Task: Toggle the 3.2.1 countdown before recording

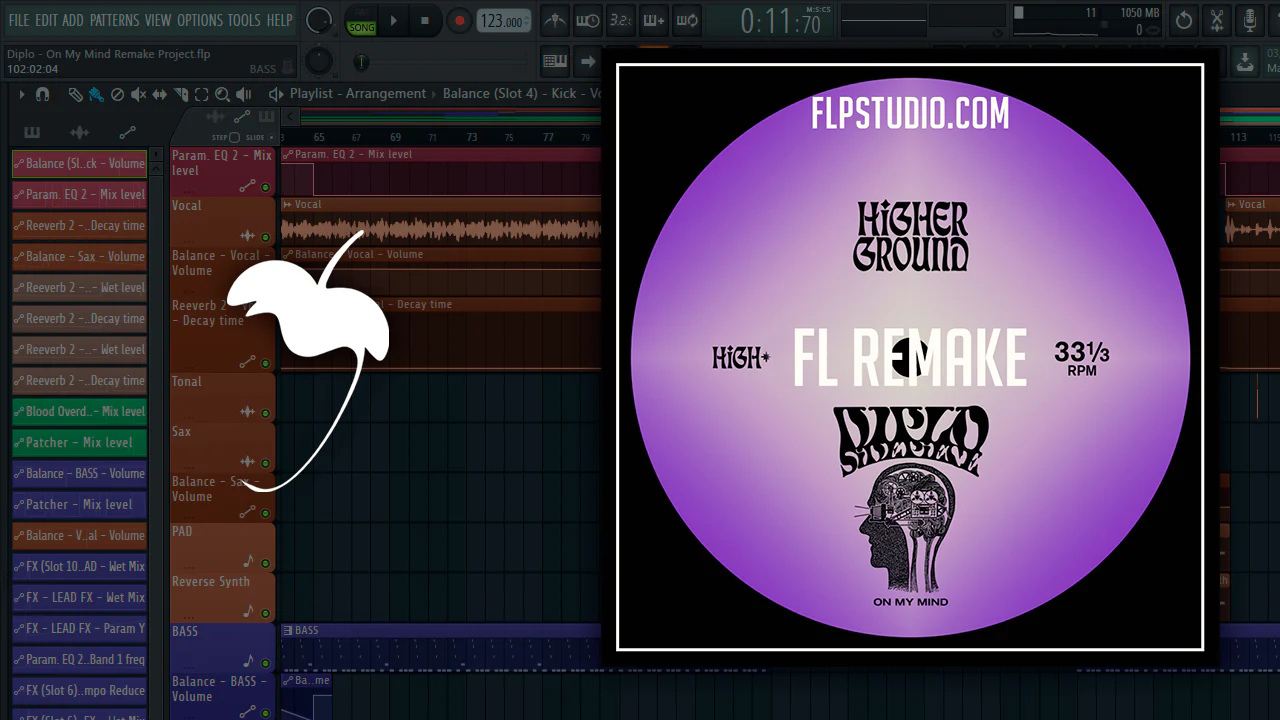Action: click(x=621, y=20)
